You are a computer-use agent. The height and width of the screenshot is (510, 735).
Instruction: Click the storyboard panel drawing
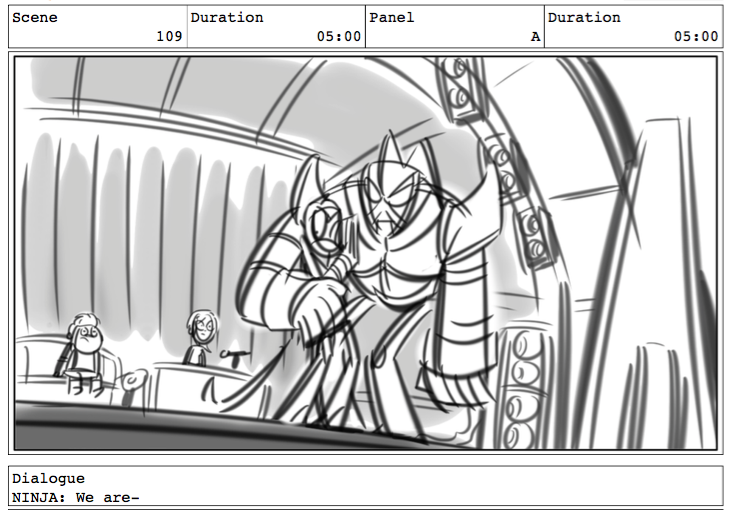point(366,253)
